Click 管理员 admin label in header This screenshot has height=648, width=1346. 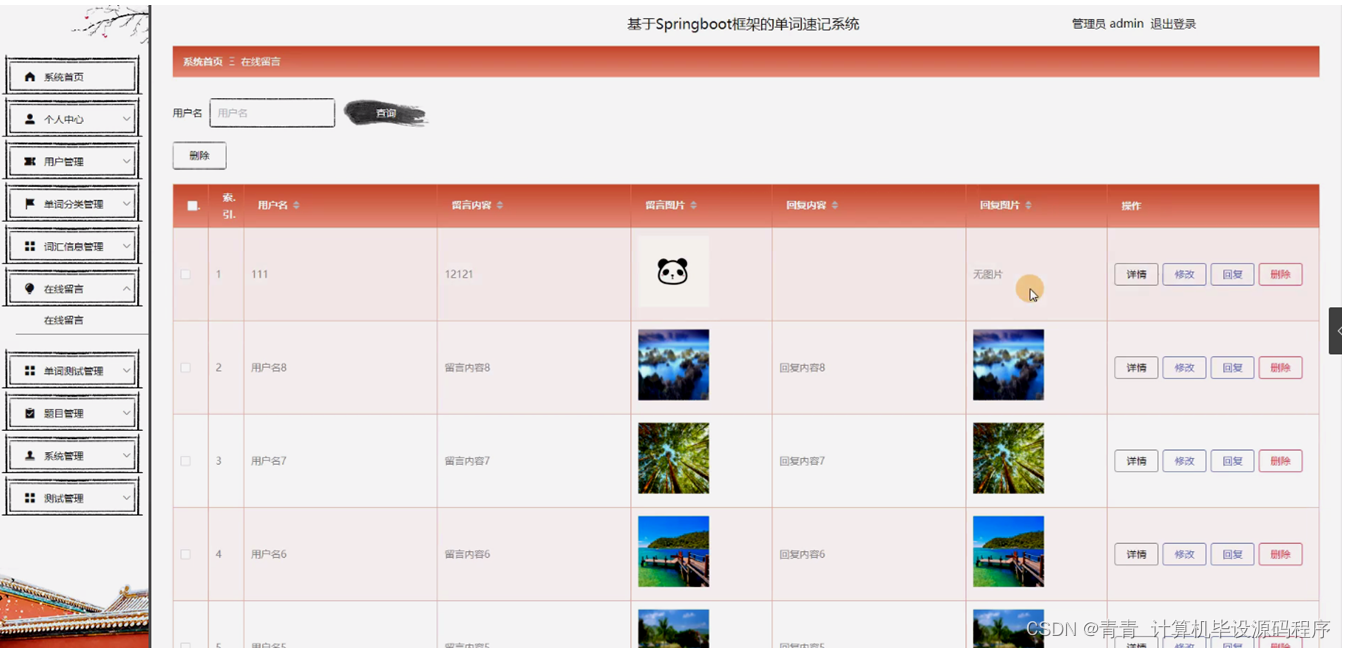[1107, 24]
